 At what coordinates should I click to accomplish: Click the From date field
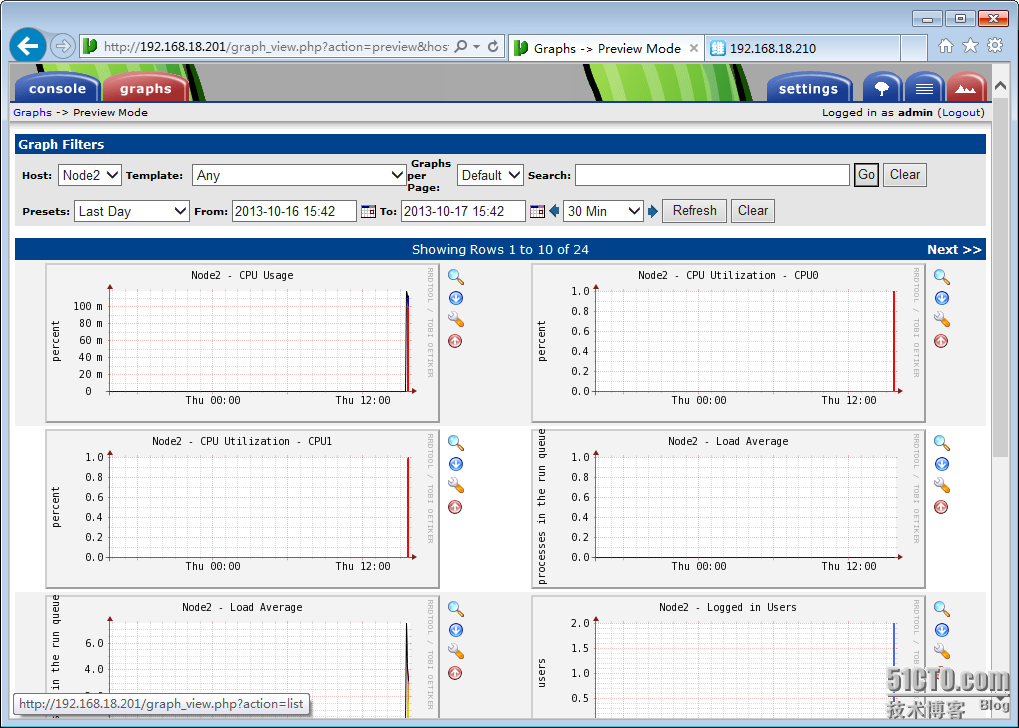pos(294,211)
